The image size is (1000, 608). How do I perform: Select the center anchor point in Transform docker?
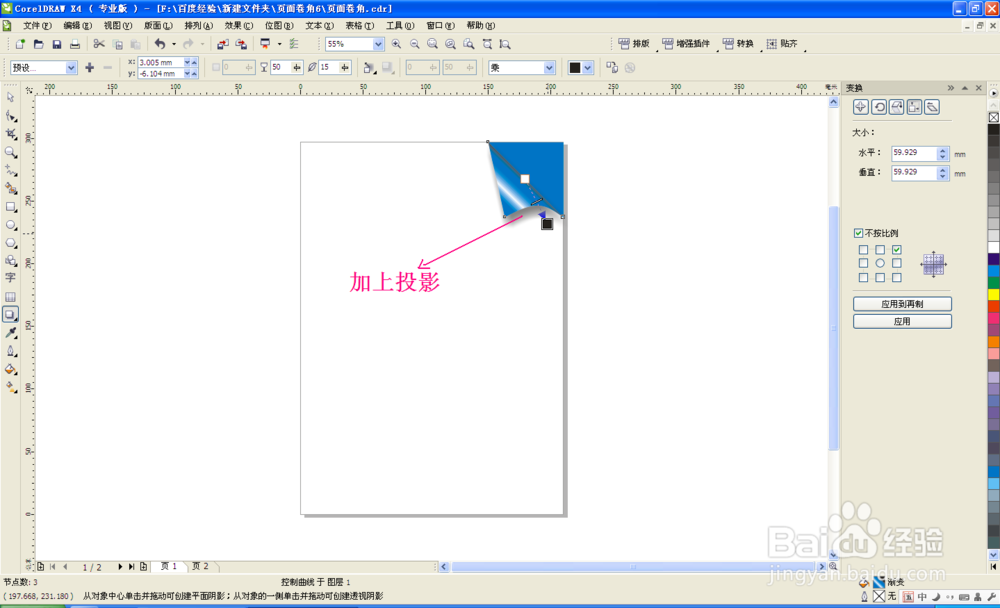coord(880,262)
